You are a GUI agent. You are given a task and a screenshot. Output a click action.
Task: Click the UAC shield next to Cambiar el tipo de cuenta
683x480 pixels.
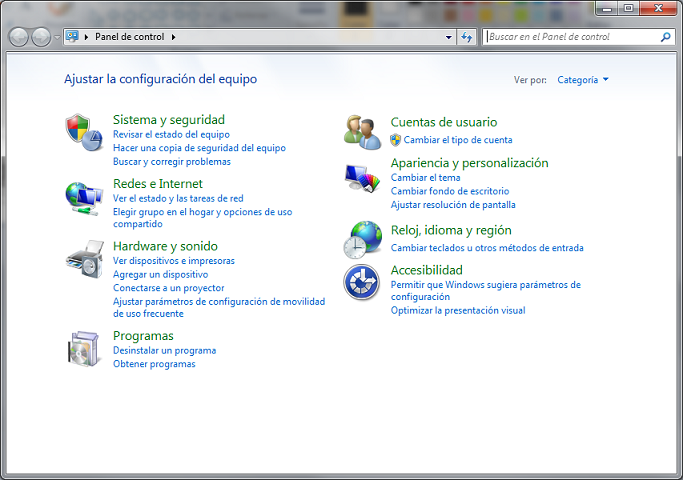(x=396, y=140)
